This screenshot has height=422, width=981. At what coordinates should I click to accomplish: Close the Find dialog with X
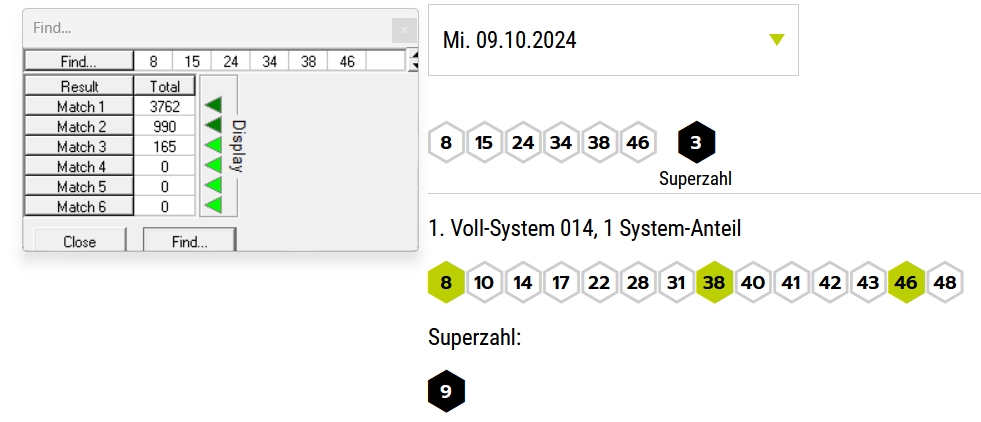pos(404,30)
